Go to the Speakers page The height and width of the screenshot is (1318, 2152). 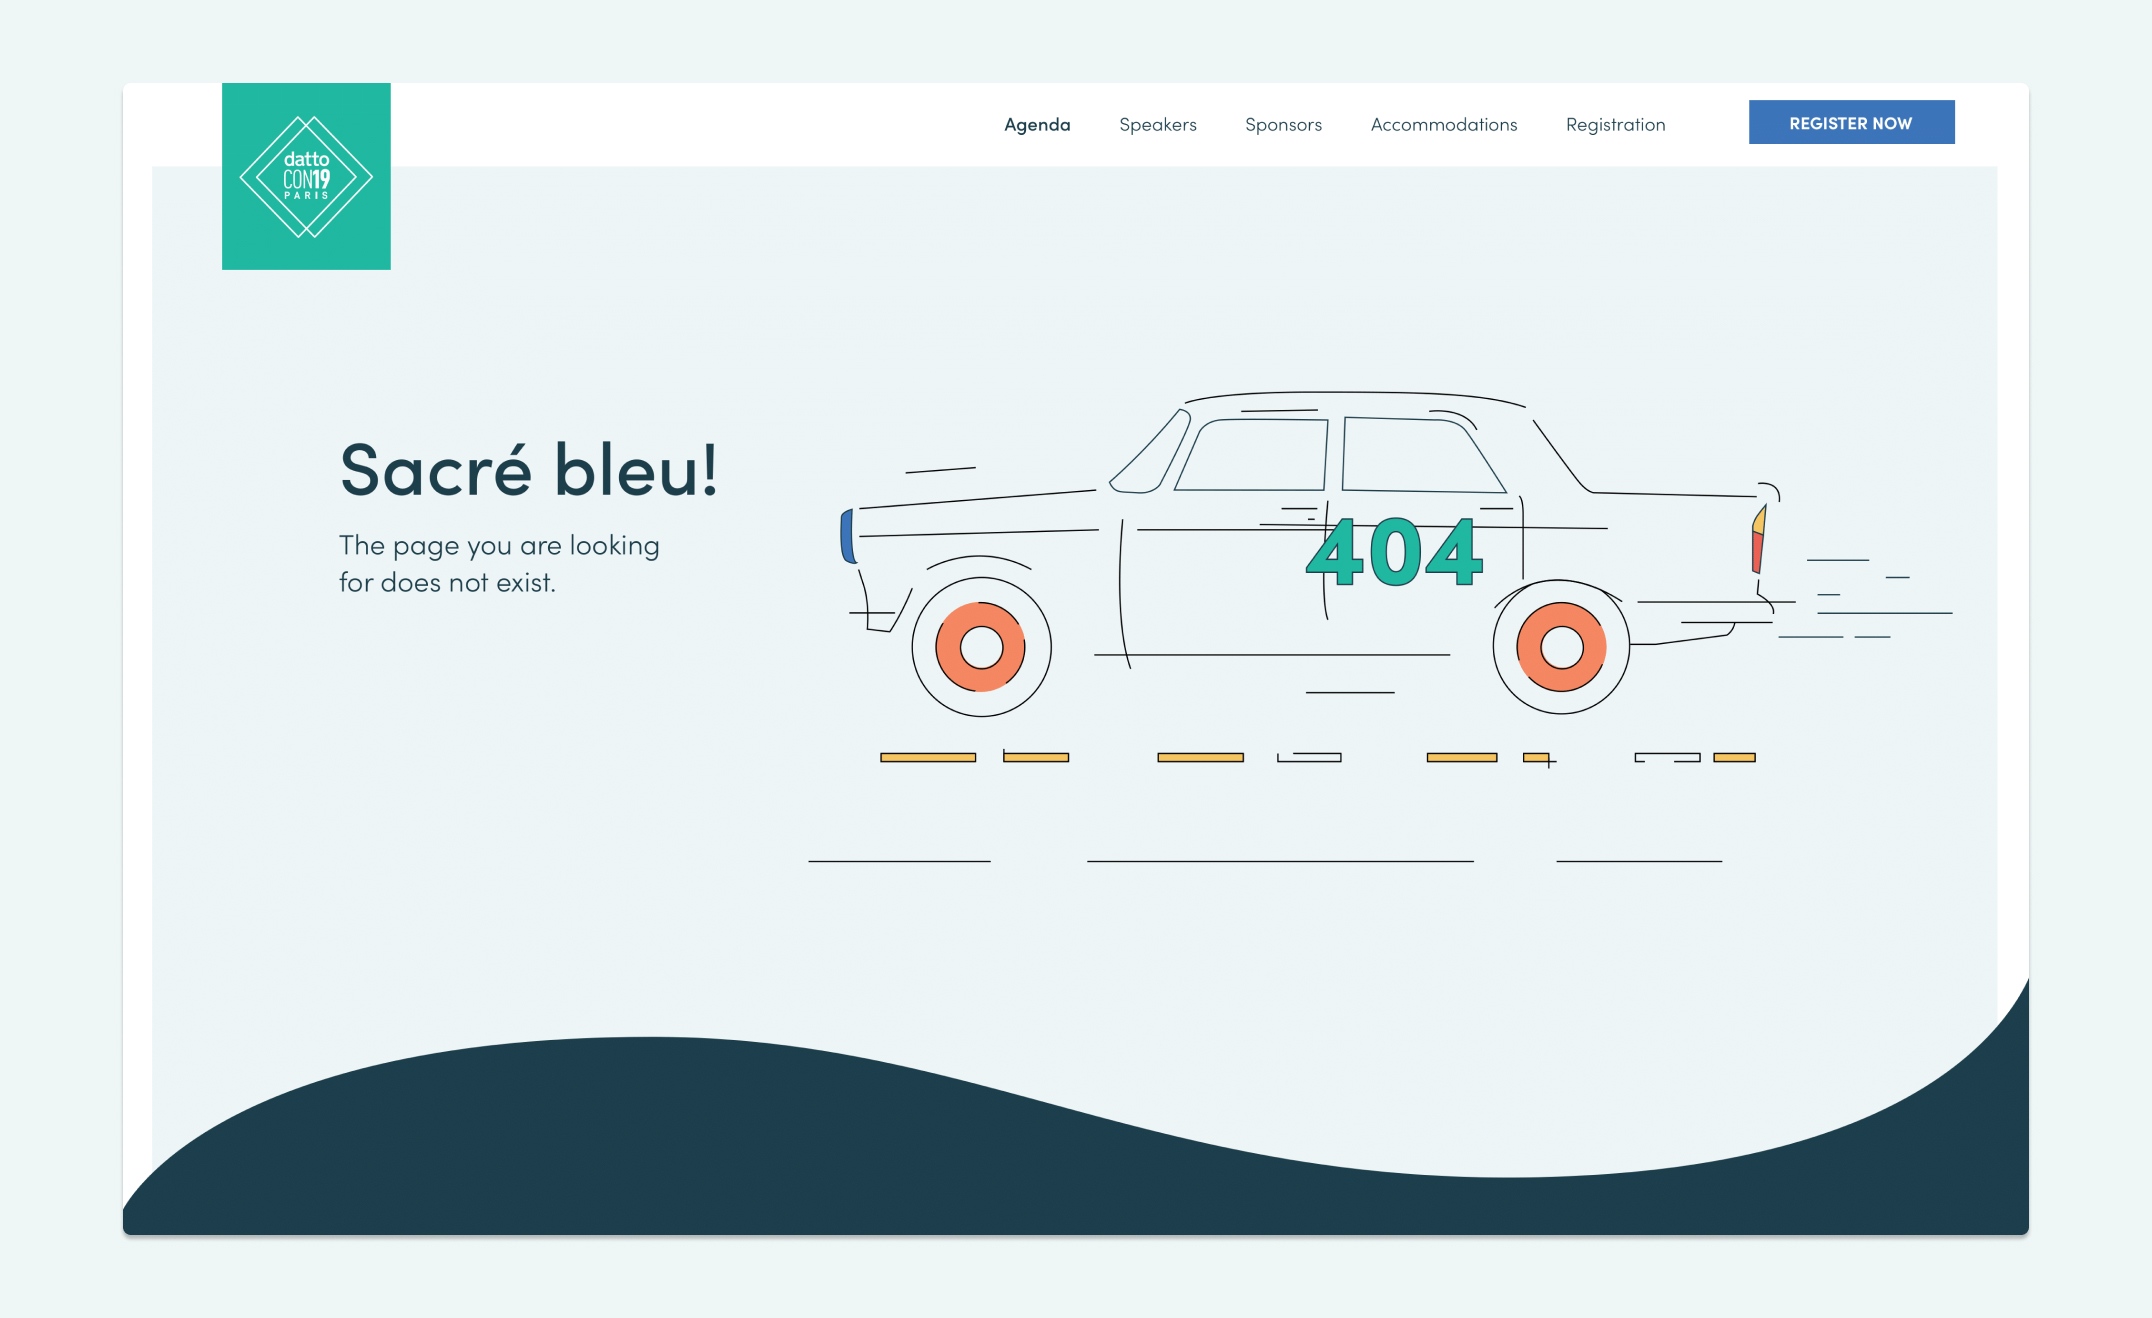pos(1157,124)
